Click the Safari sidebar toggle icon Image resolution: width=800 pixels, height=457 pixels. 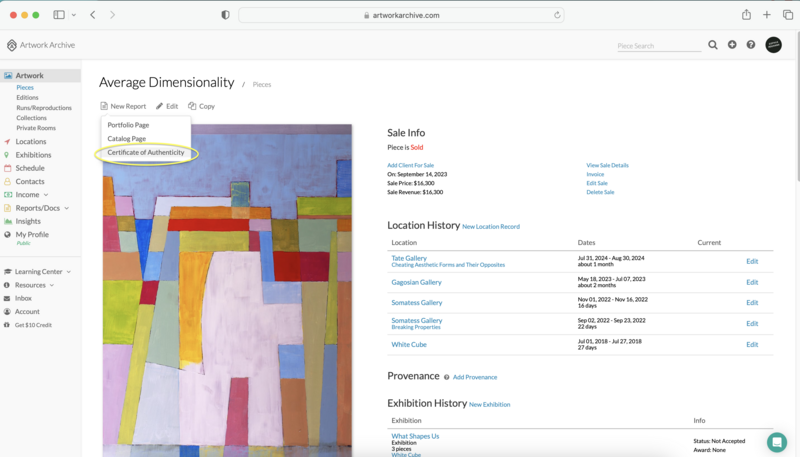pyautogui.click(x=59, y=15)
